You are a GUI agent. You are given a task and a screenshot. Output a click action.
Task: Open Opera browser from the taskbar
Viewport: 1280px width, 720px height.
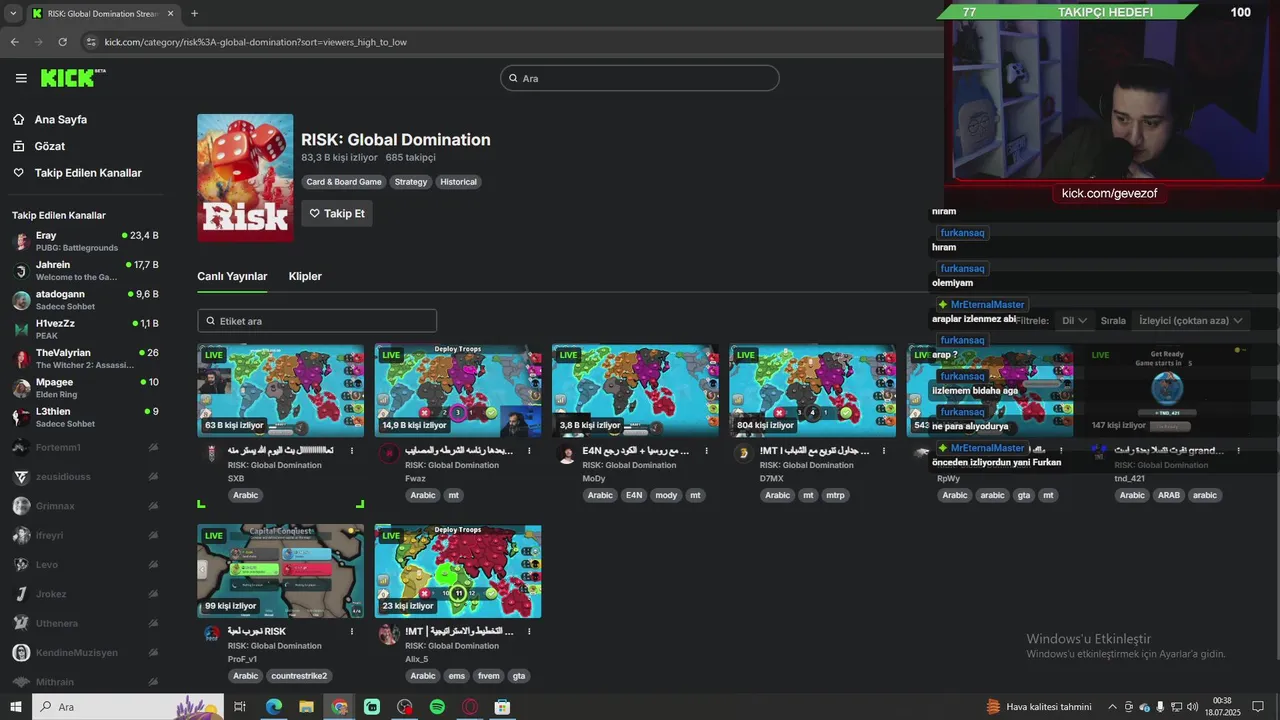click(x=470, y=707)
